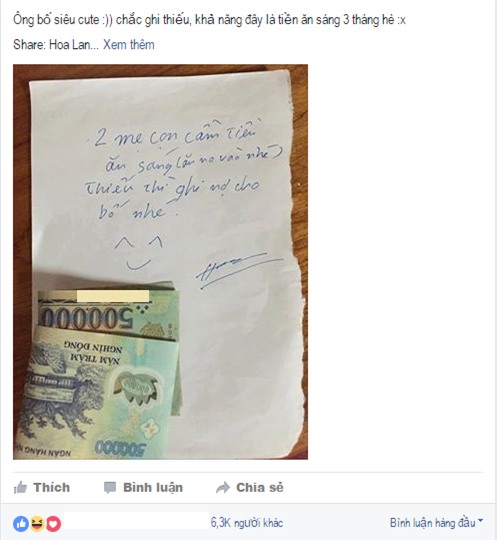Open the handwritten note photo
Image resolution: width=497 pixels, height=540 pixels.
click(x=161, y=262)
